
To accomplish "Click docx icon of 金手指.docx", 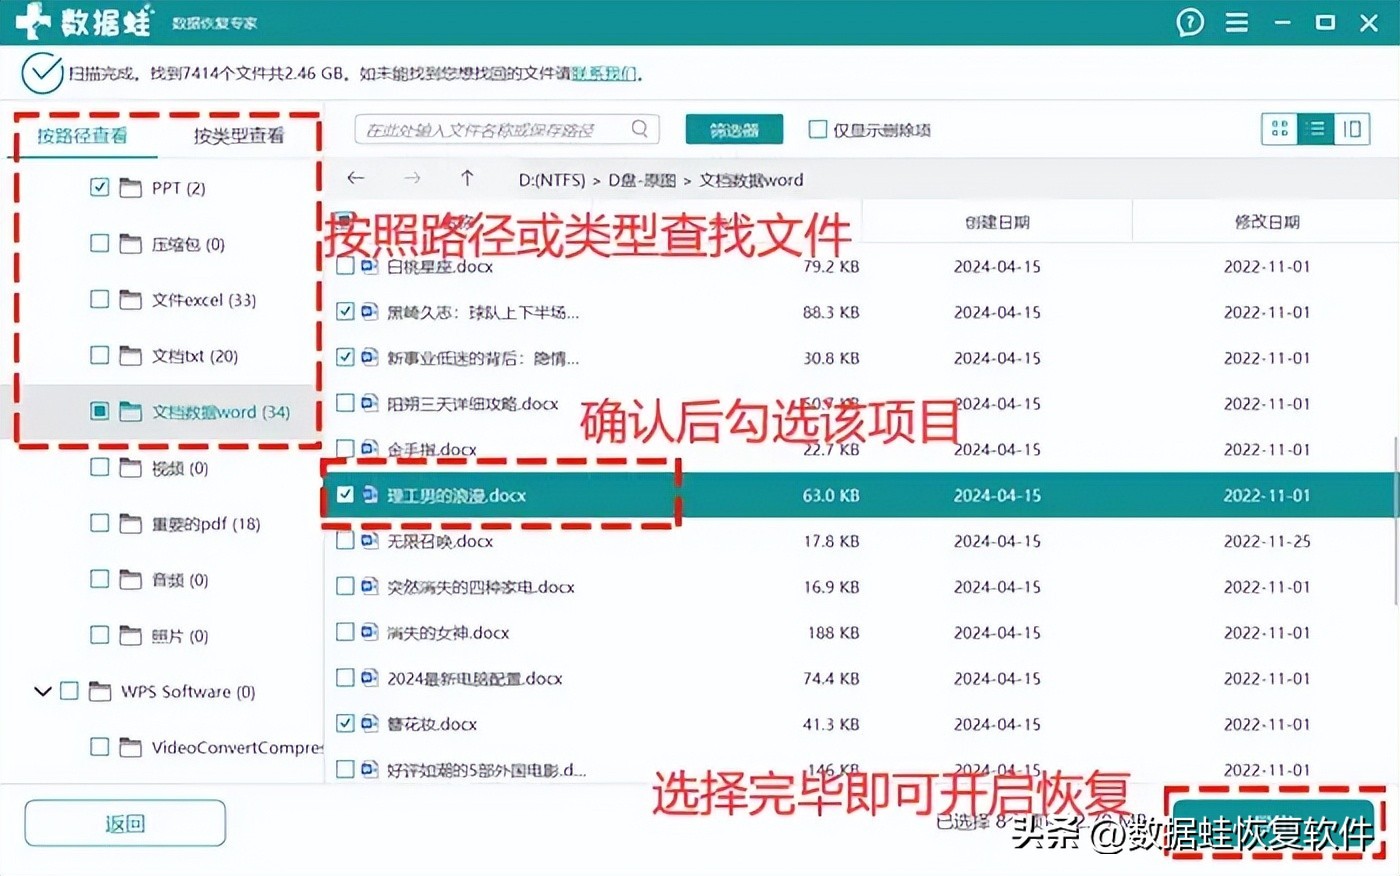I will [370, 449].
